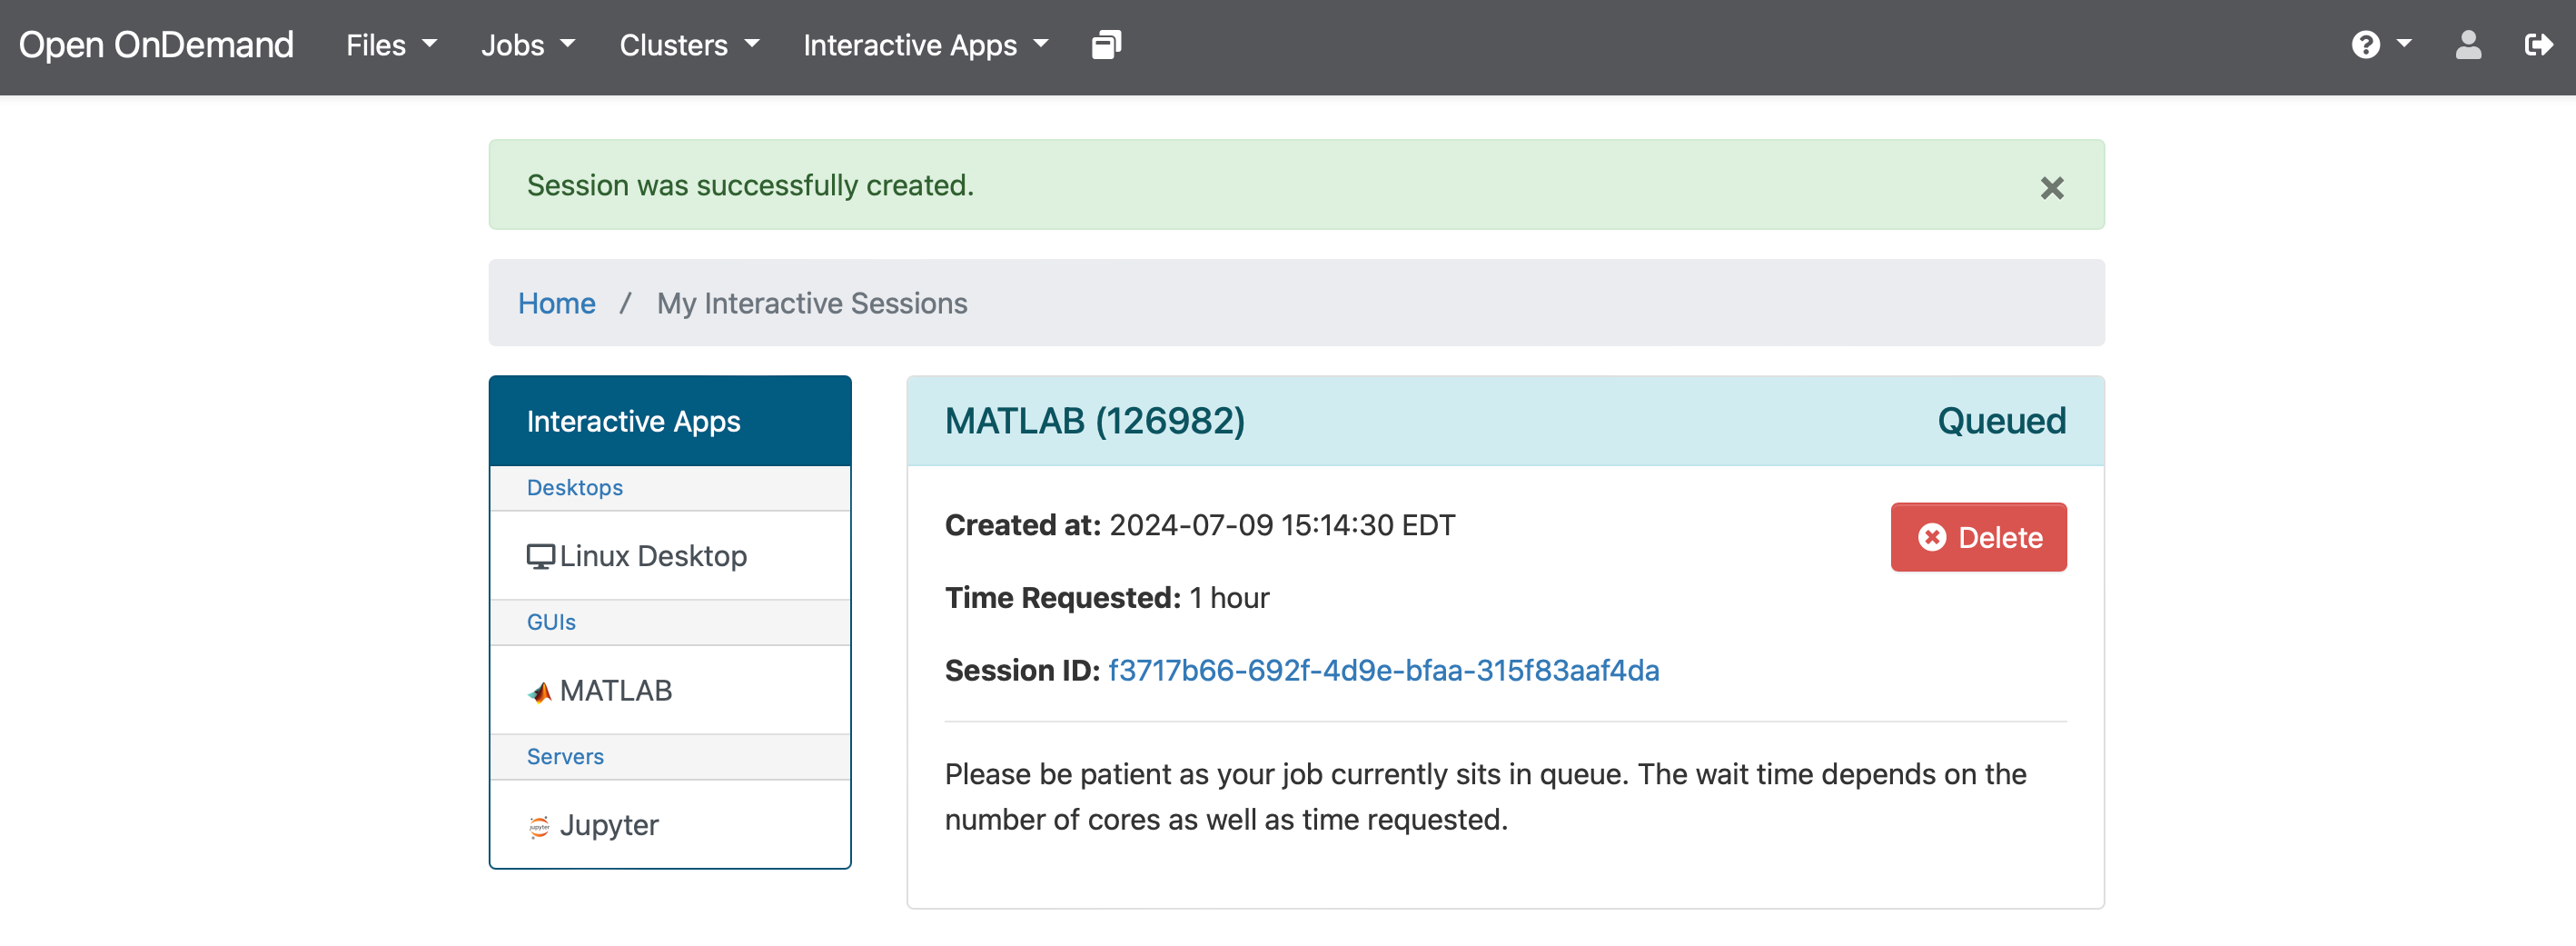2576x946 pixels.
Task: Click the help question mark icon
Action: tap(2365, 45)
